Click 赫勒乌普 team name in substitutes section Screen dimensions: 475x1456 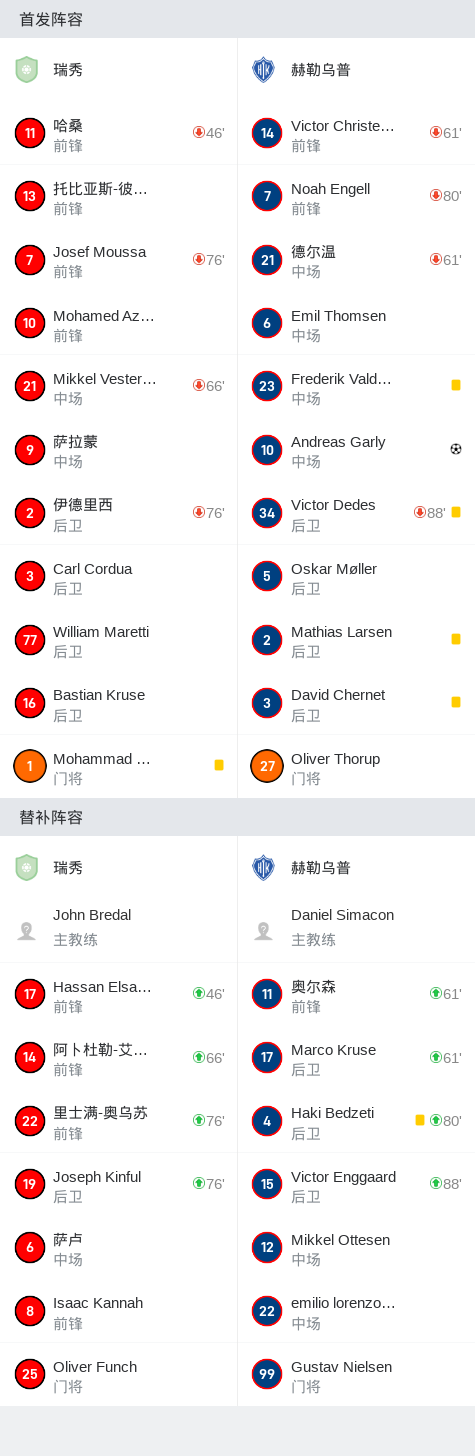[321, 868]
